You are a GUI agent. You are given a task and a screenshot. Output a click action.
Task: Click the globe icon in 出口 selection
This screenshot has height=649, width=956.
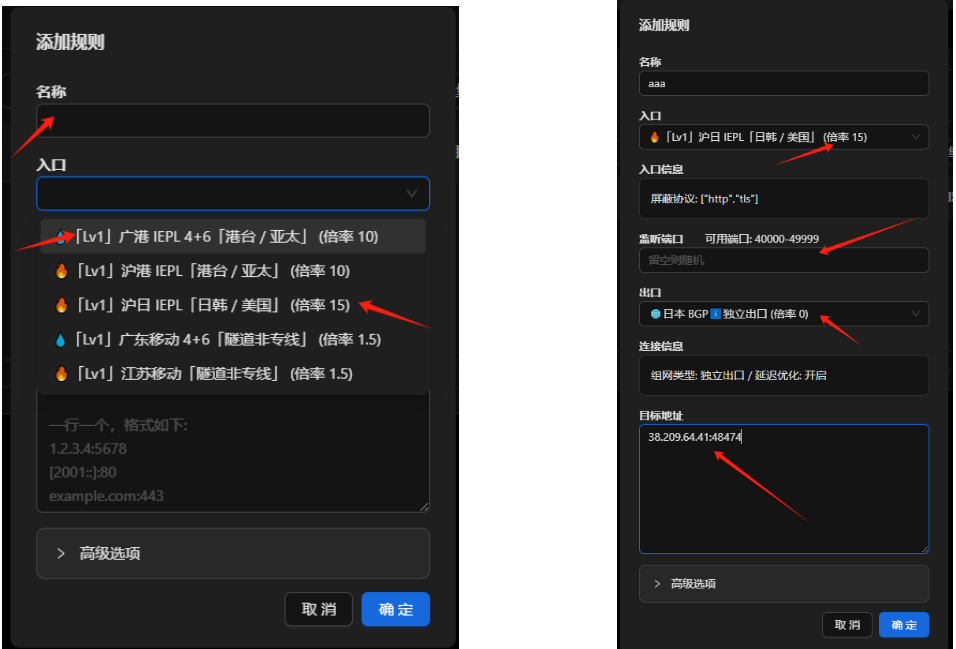[x=655, y=314]
